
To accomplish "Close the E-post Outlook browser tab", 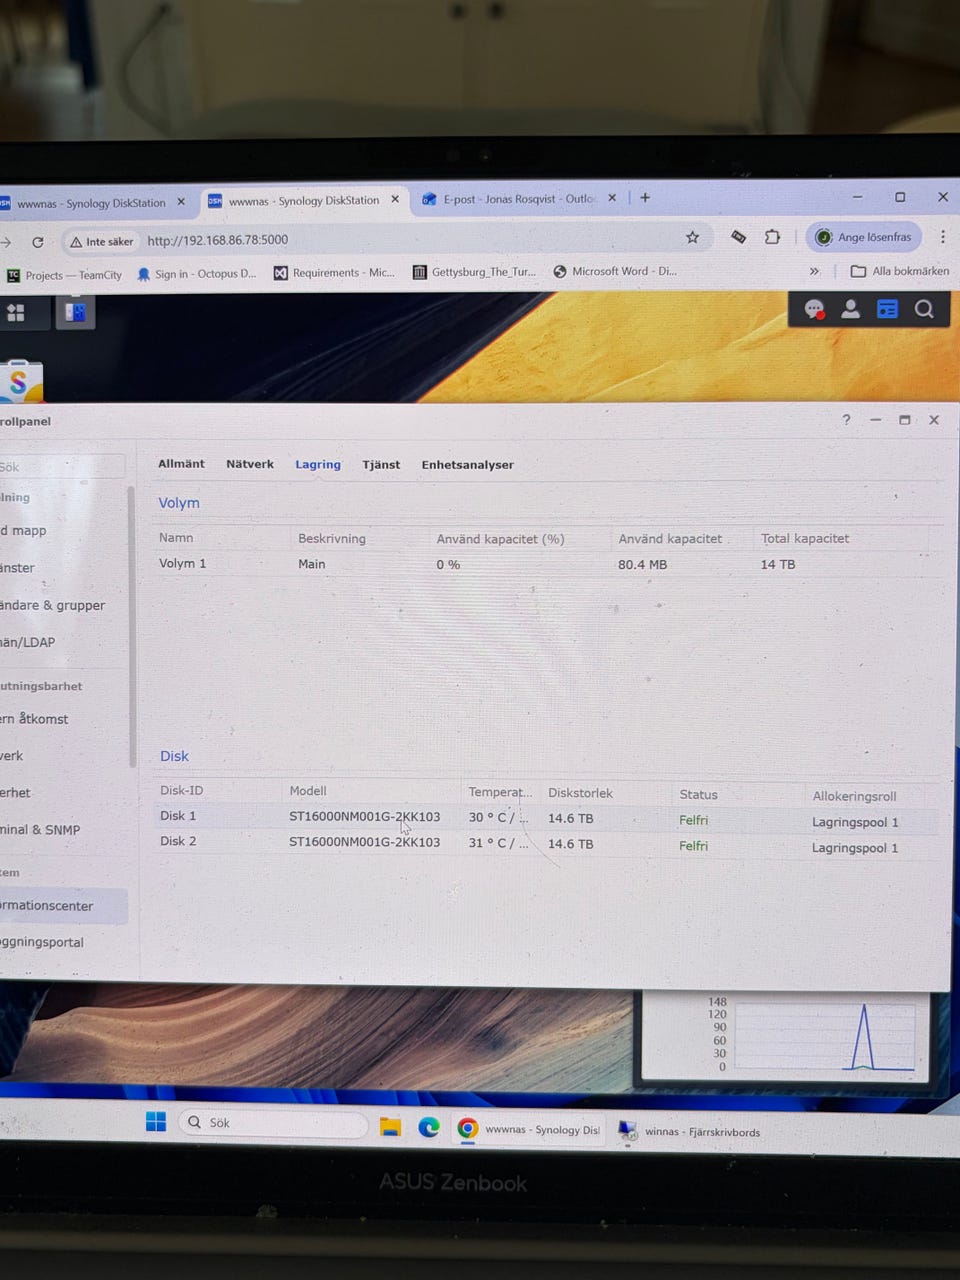I will pos(612,198).
